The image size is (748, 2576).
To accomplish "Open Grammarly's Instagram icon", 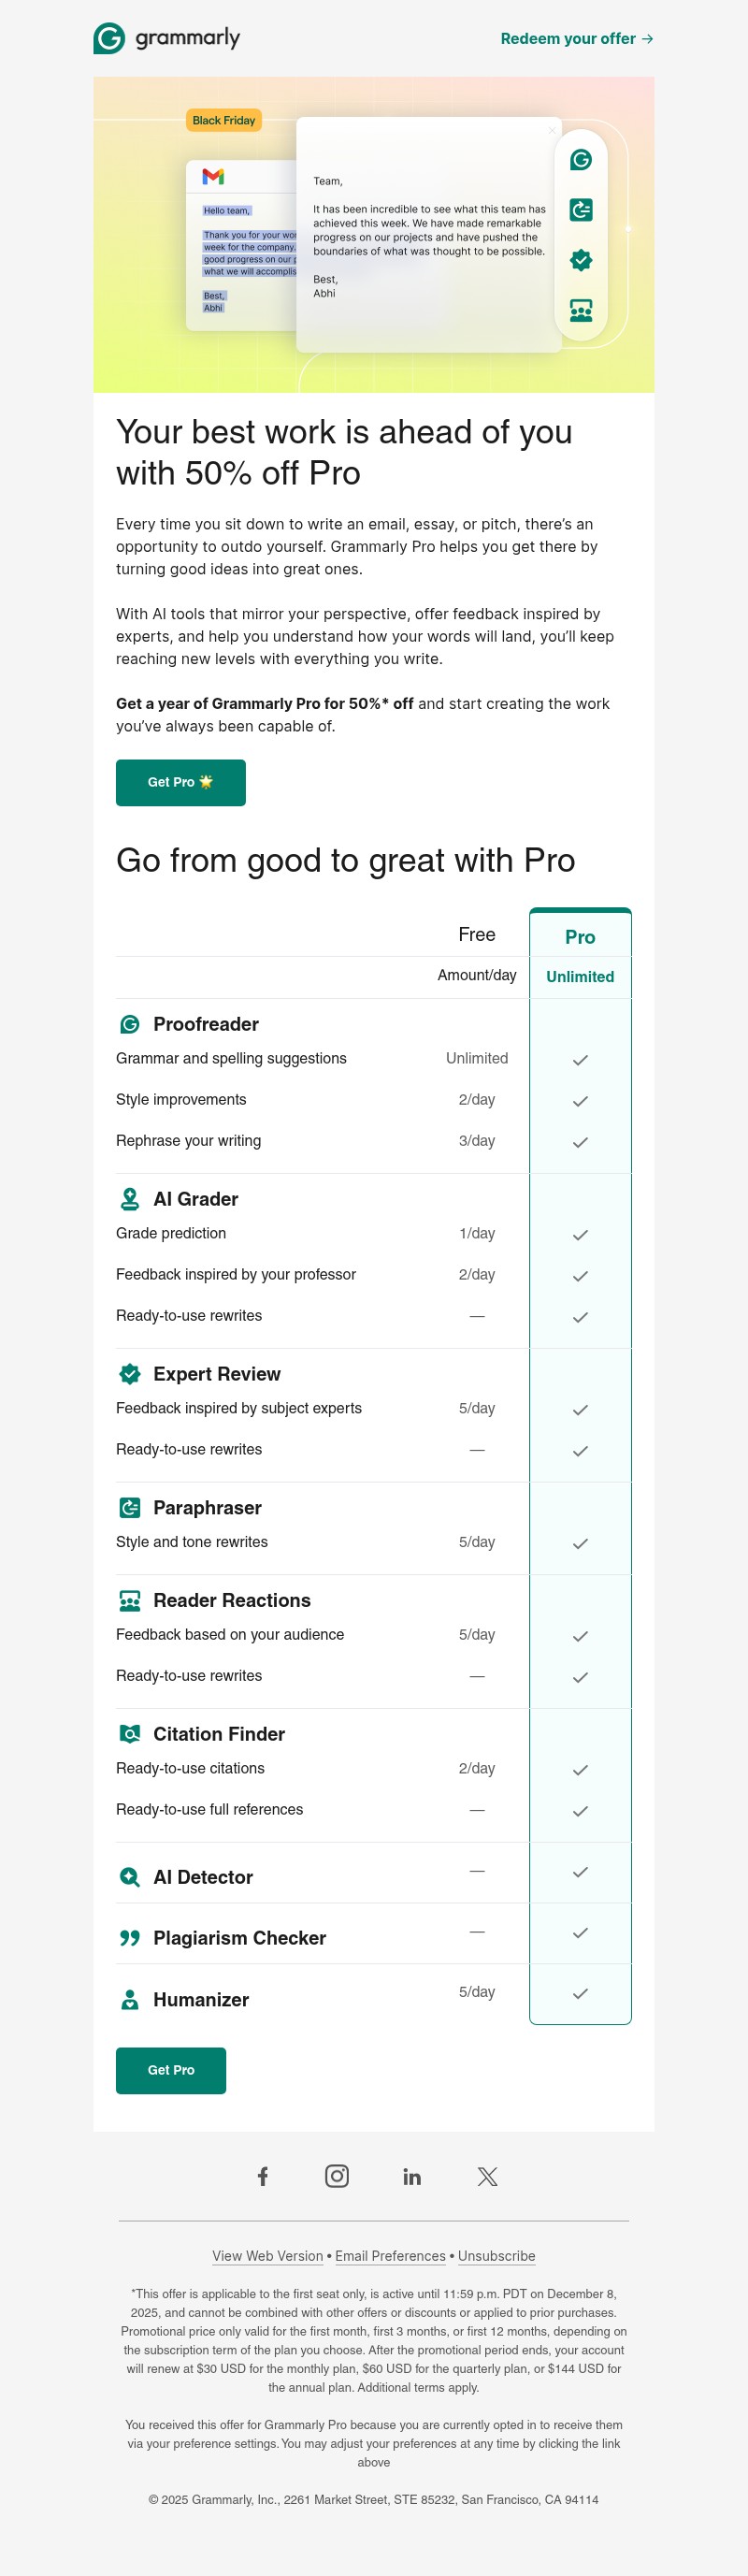I will pyautogui.click(x=337, y=2176).
